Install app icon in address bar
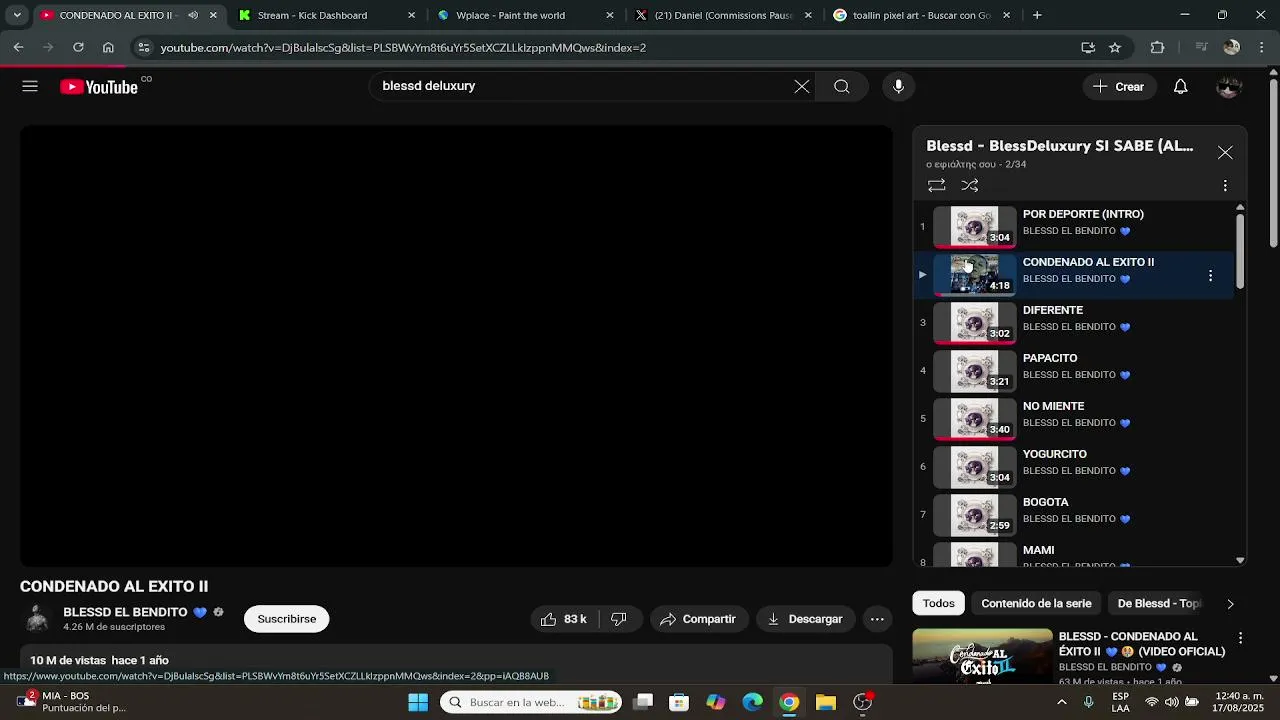 (x=1088, y=47)
